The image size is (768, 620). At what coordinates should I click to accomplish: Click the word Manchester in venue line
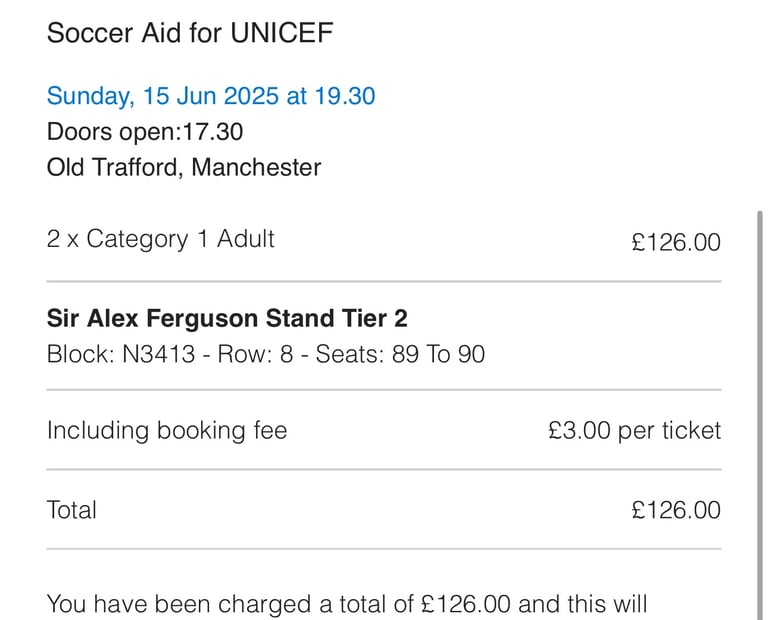[256, 167]
